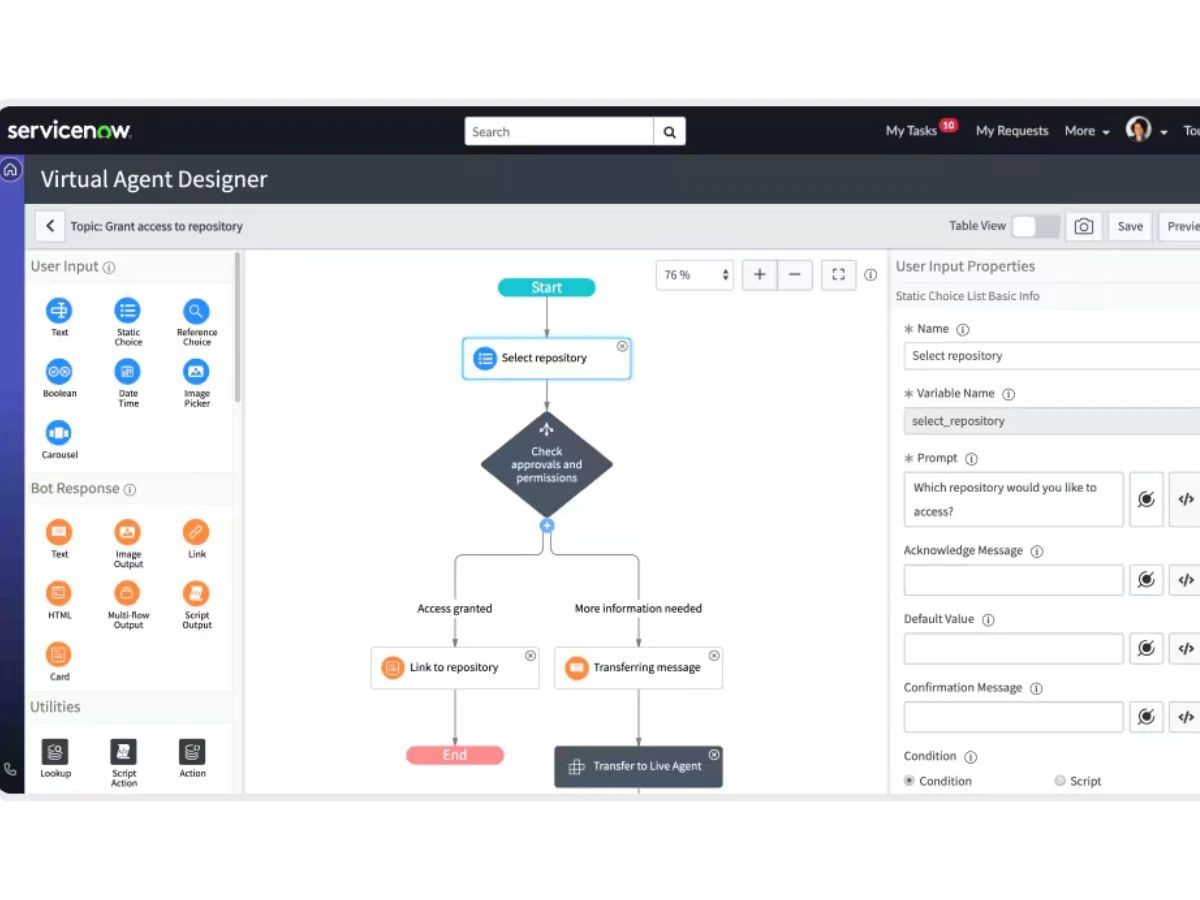
Task: Click the phone icon in sidebar
Action: point(11,769)
